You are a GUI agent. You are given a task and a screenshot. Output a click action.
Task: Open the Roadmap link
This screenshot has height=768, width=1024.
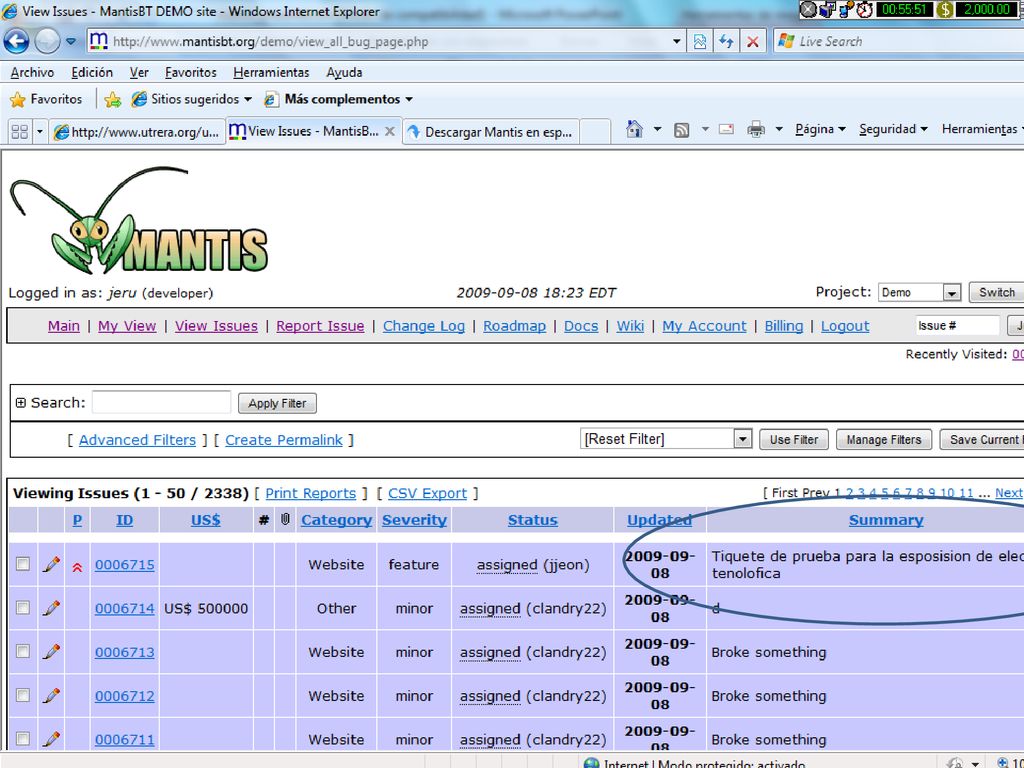coord(515,326)
